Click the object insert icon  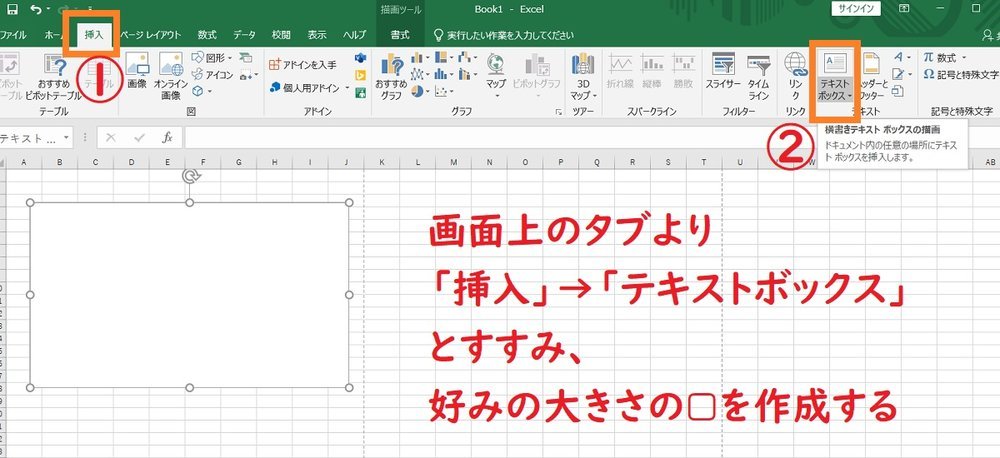pos(898,92)
